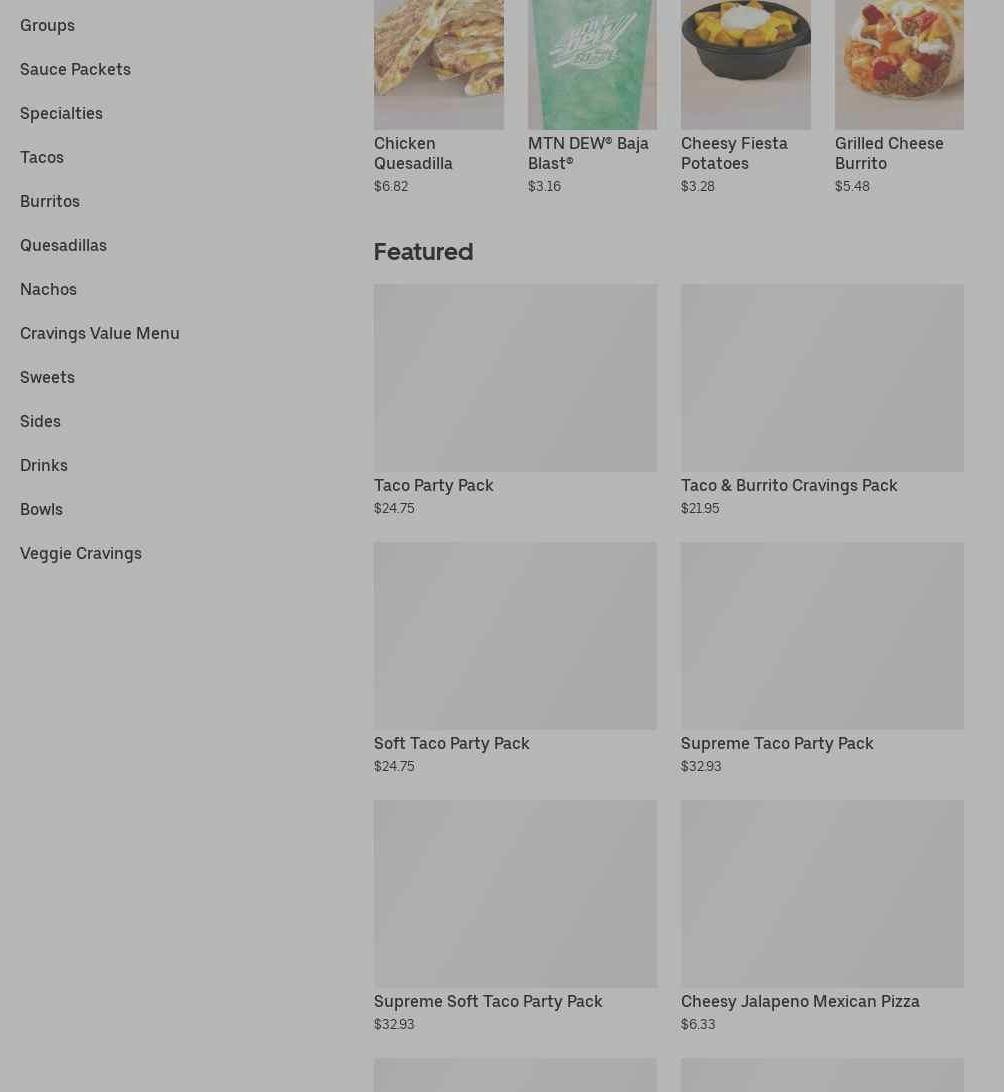The height and width of the screenshot is (1092, 1004).
Task: Navigate to the Burritos category
Action: pos(50,201)
